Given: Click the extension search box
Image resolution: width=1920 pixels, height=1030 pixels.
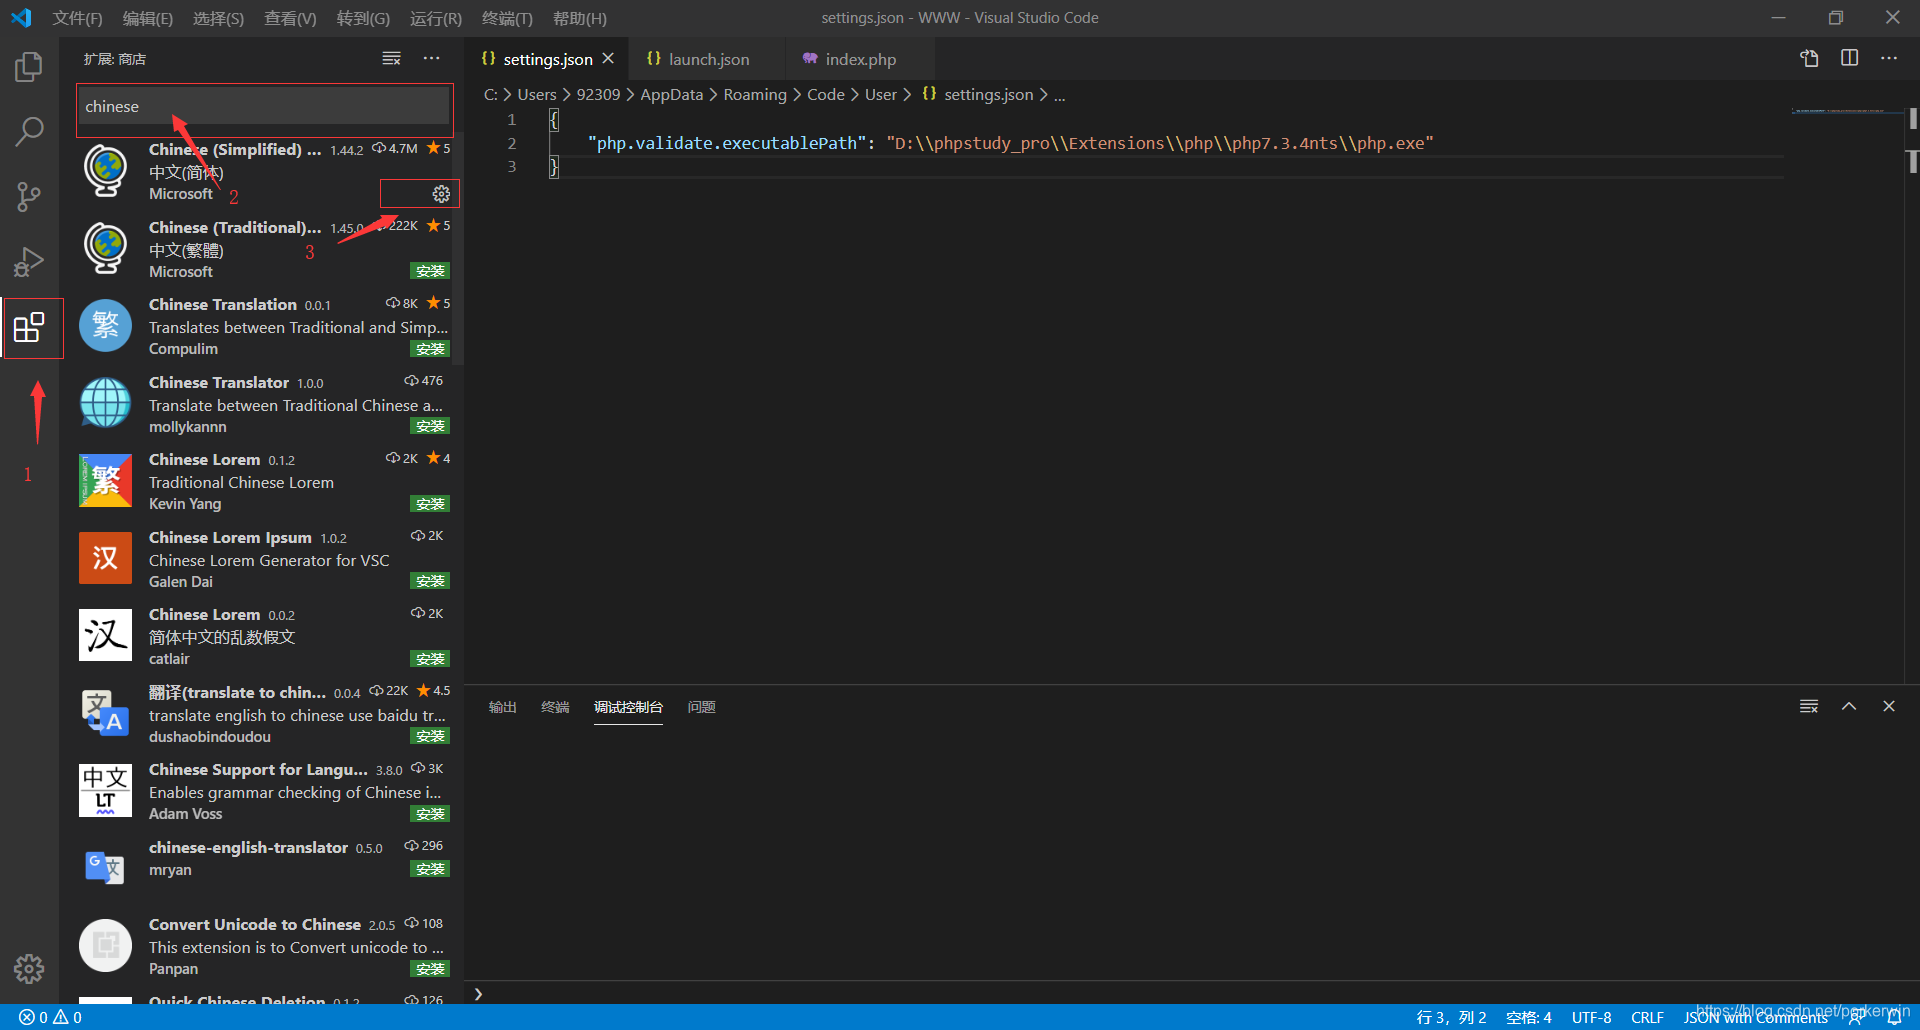Looking at the screenshot, I should pos(264,106).
